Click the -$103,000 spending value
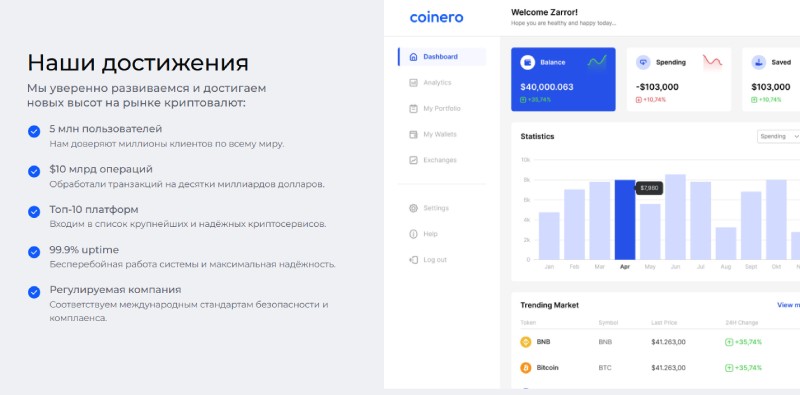The image size is (800, 395). 657,87
